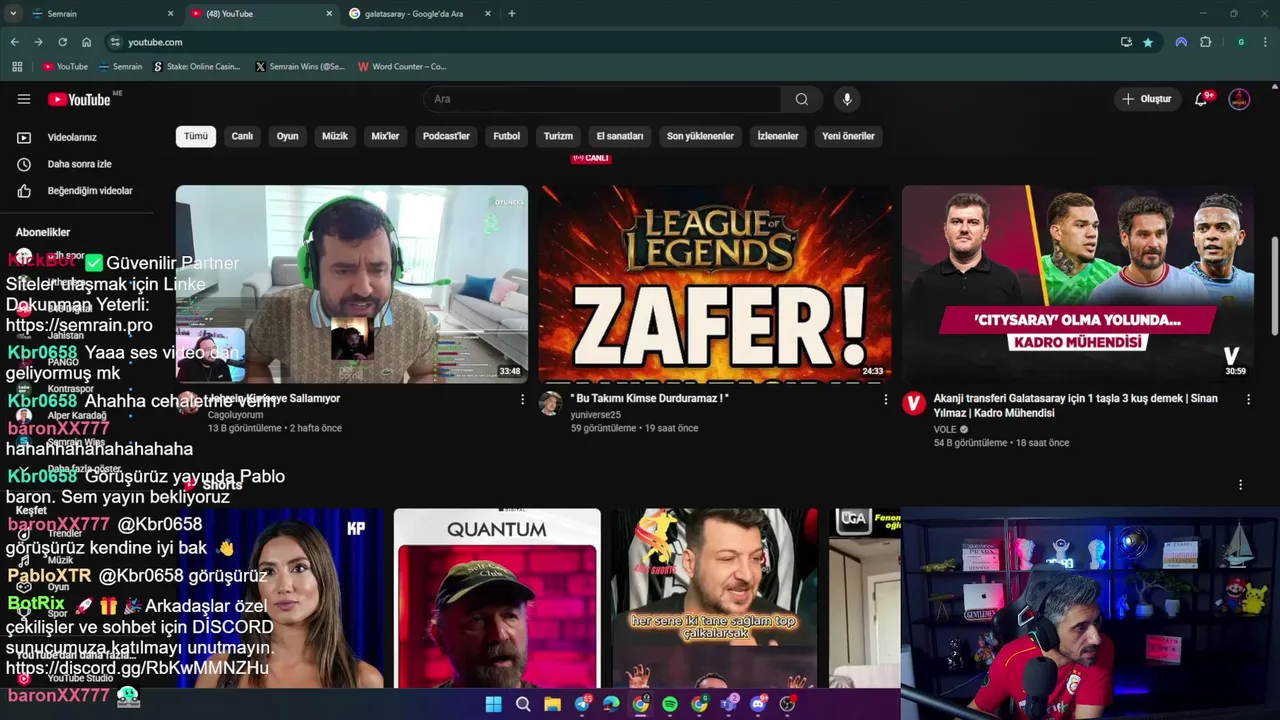This screenshot has height=720, width=1280.
Task: Open File Explorer from the taskbar
Action: 552,704
